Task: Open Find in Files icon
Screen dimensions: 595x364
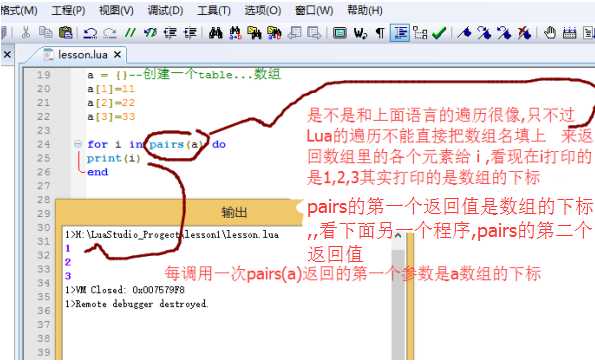Action: (254, 33)
